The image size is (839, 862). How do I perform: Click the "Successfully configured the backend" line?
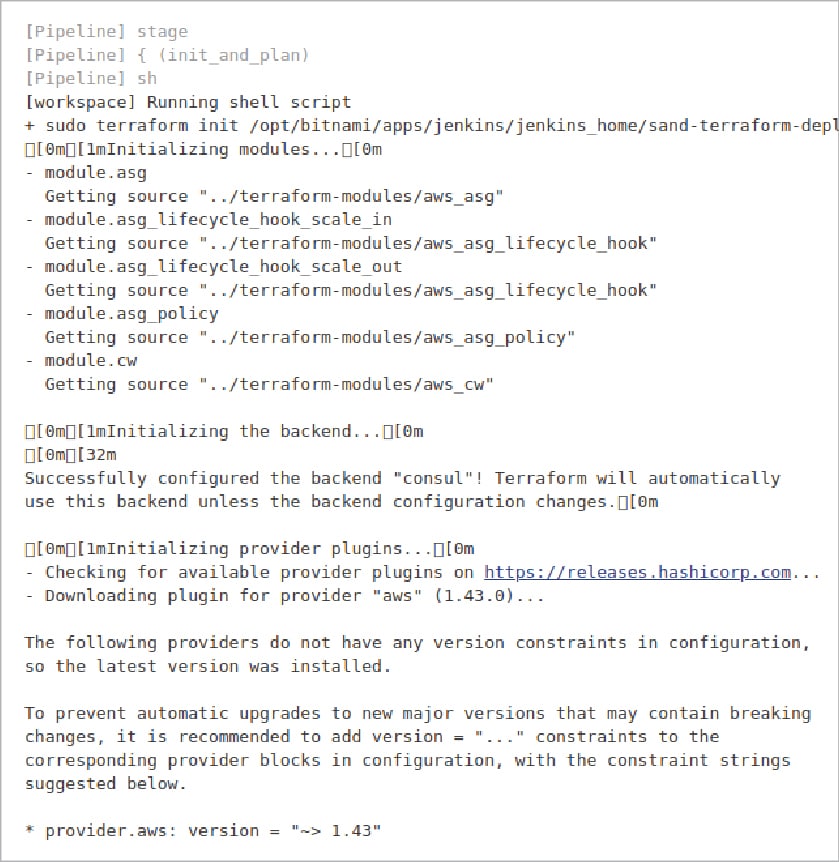click(x=402, y=479)
